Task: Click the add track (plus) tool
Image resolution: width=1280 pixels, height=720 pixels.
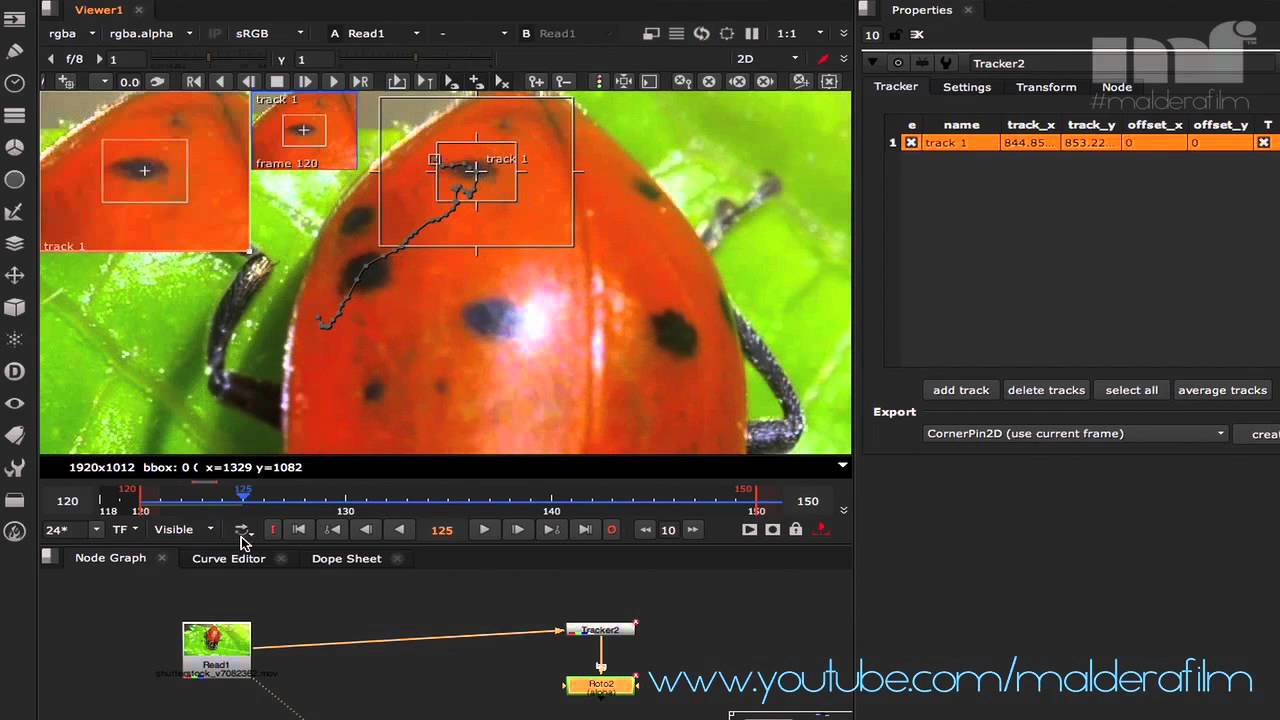Action: (x=66, y=82)
